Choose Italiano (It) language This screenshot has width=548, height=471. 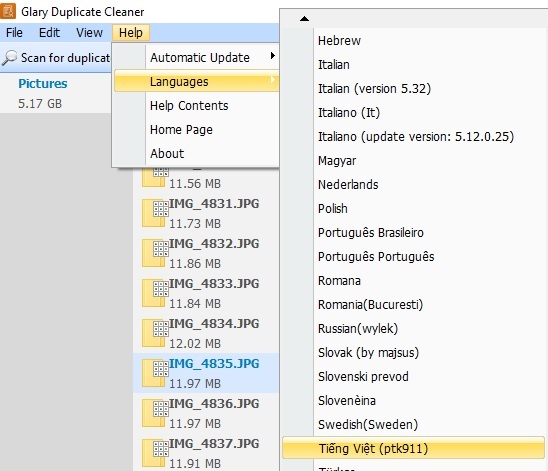pyautogui.click(x=413, y=113)
